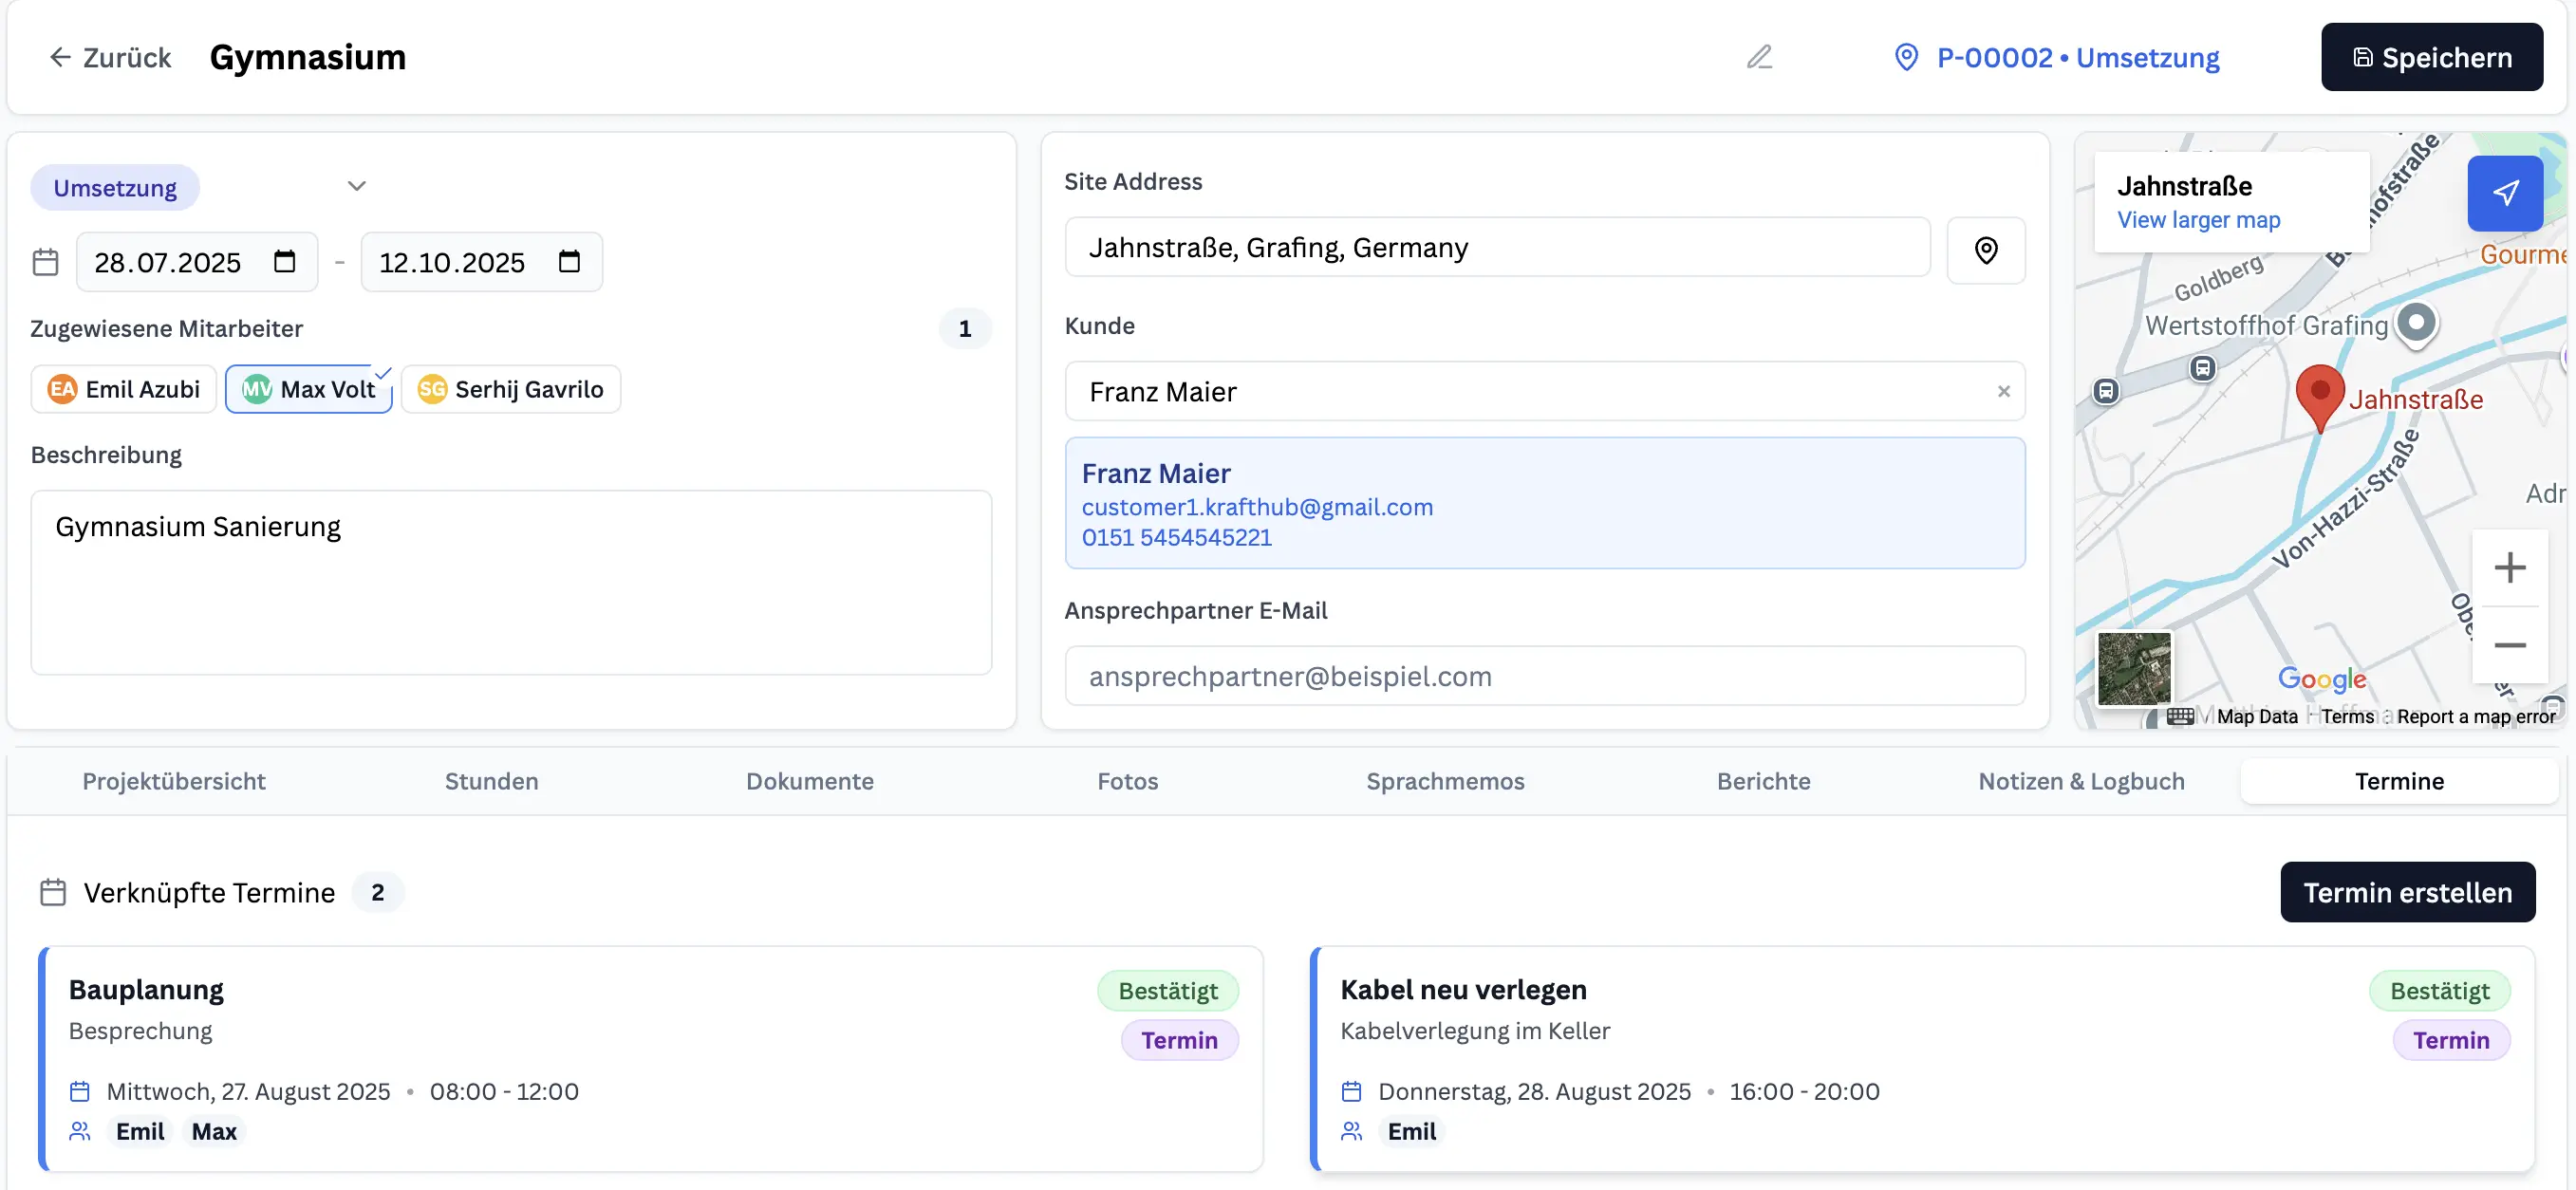2576x1190 pixels.
Task: Open the start date calendar picker
Action: pyautogui.click(x=285, y=262)
